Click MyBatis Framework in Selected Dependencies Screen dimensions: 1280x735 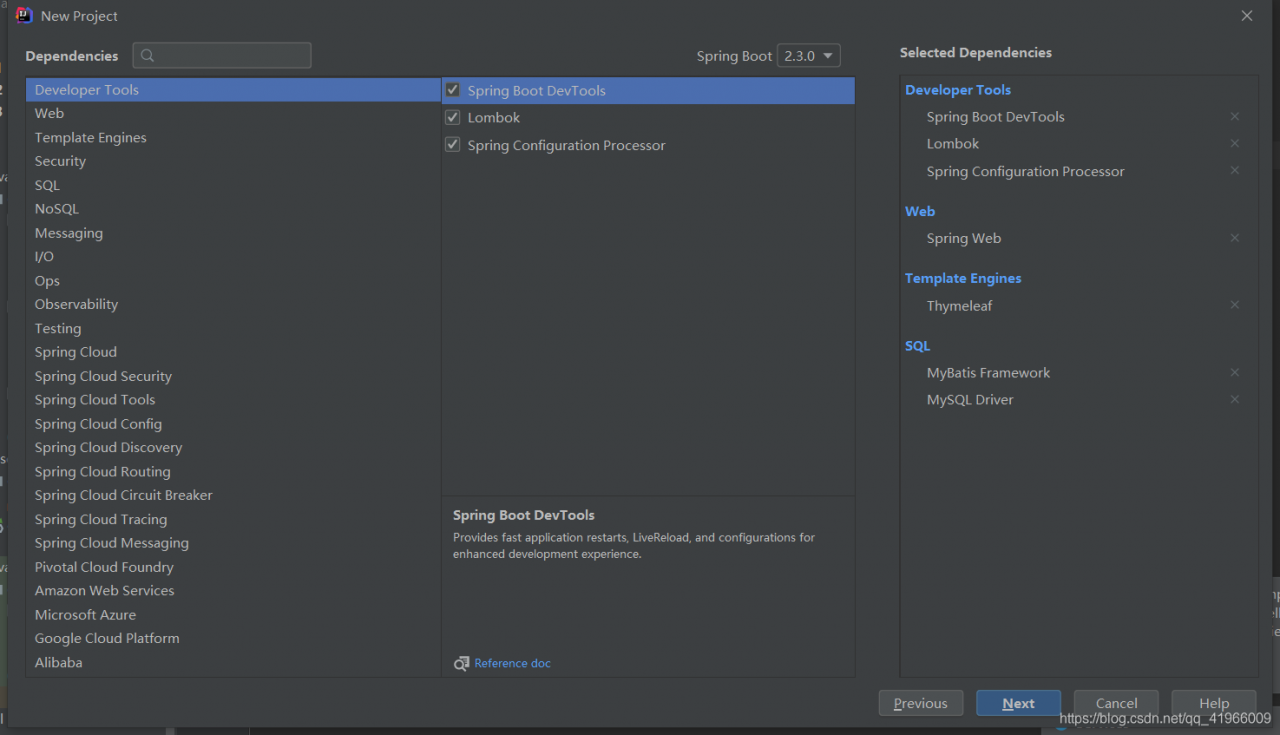[x=988, y=373]
